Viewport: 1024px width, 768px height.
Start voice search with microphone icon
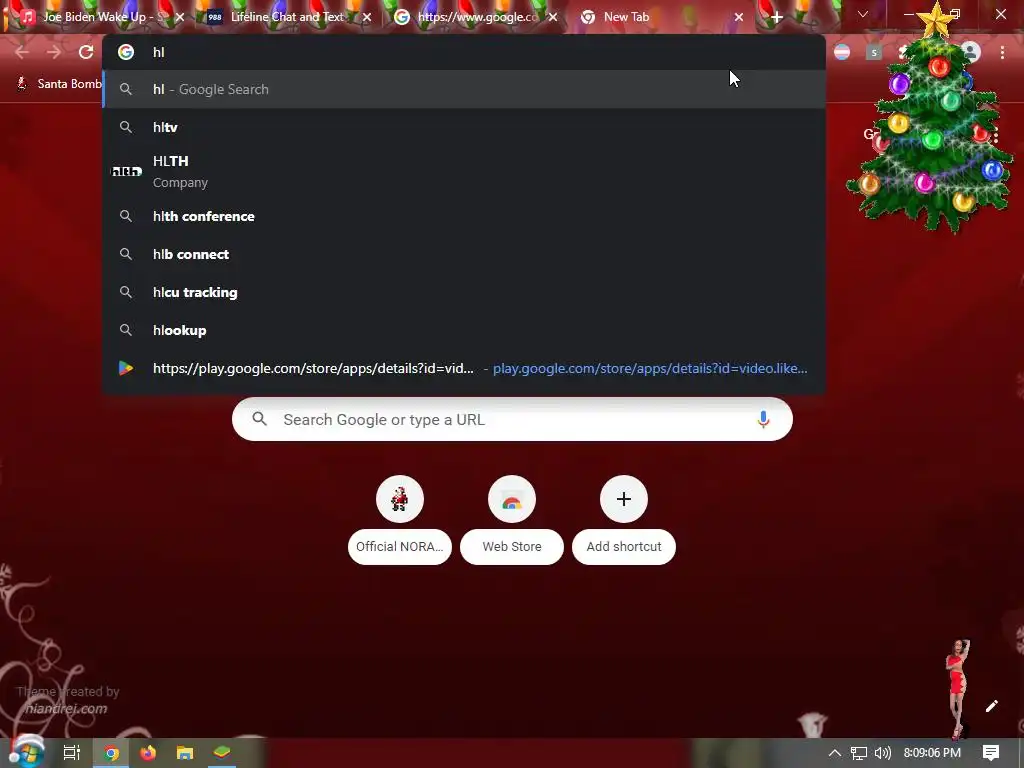763,419
